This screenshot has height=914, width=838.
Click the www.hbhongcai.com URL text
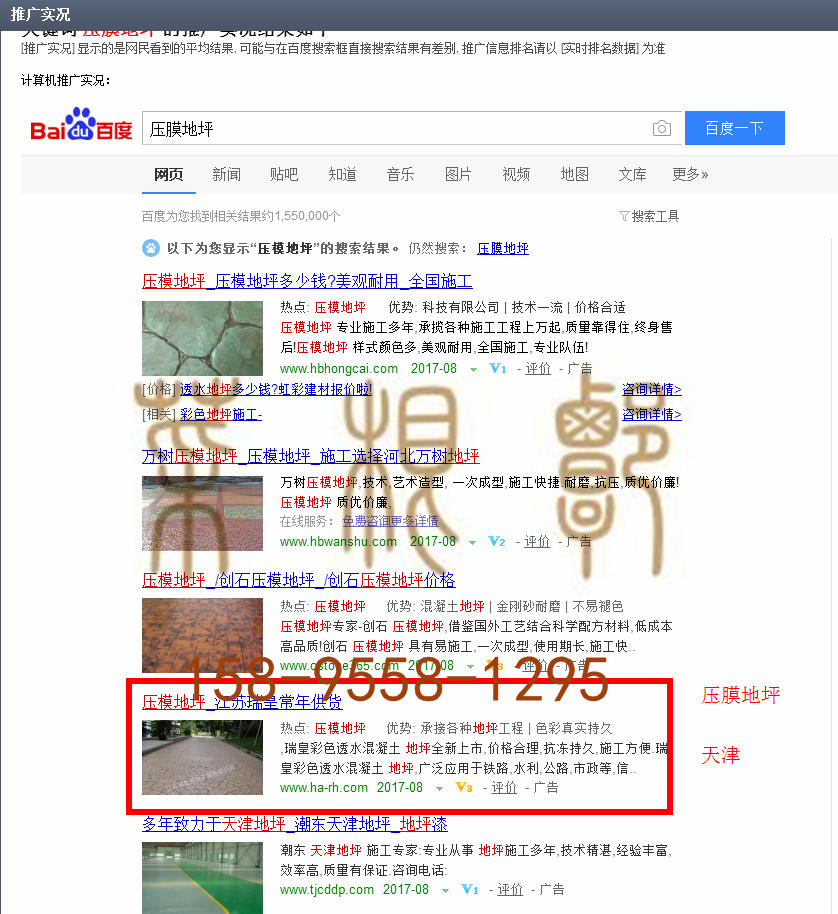[x=339, y=368]
